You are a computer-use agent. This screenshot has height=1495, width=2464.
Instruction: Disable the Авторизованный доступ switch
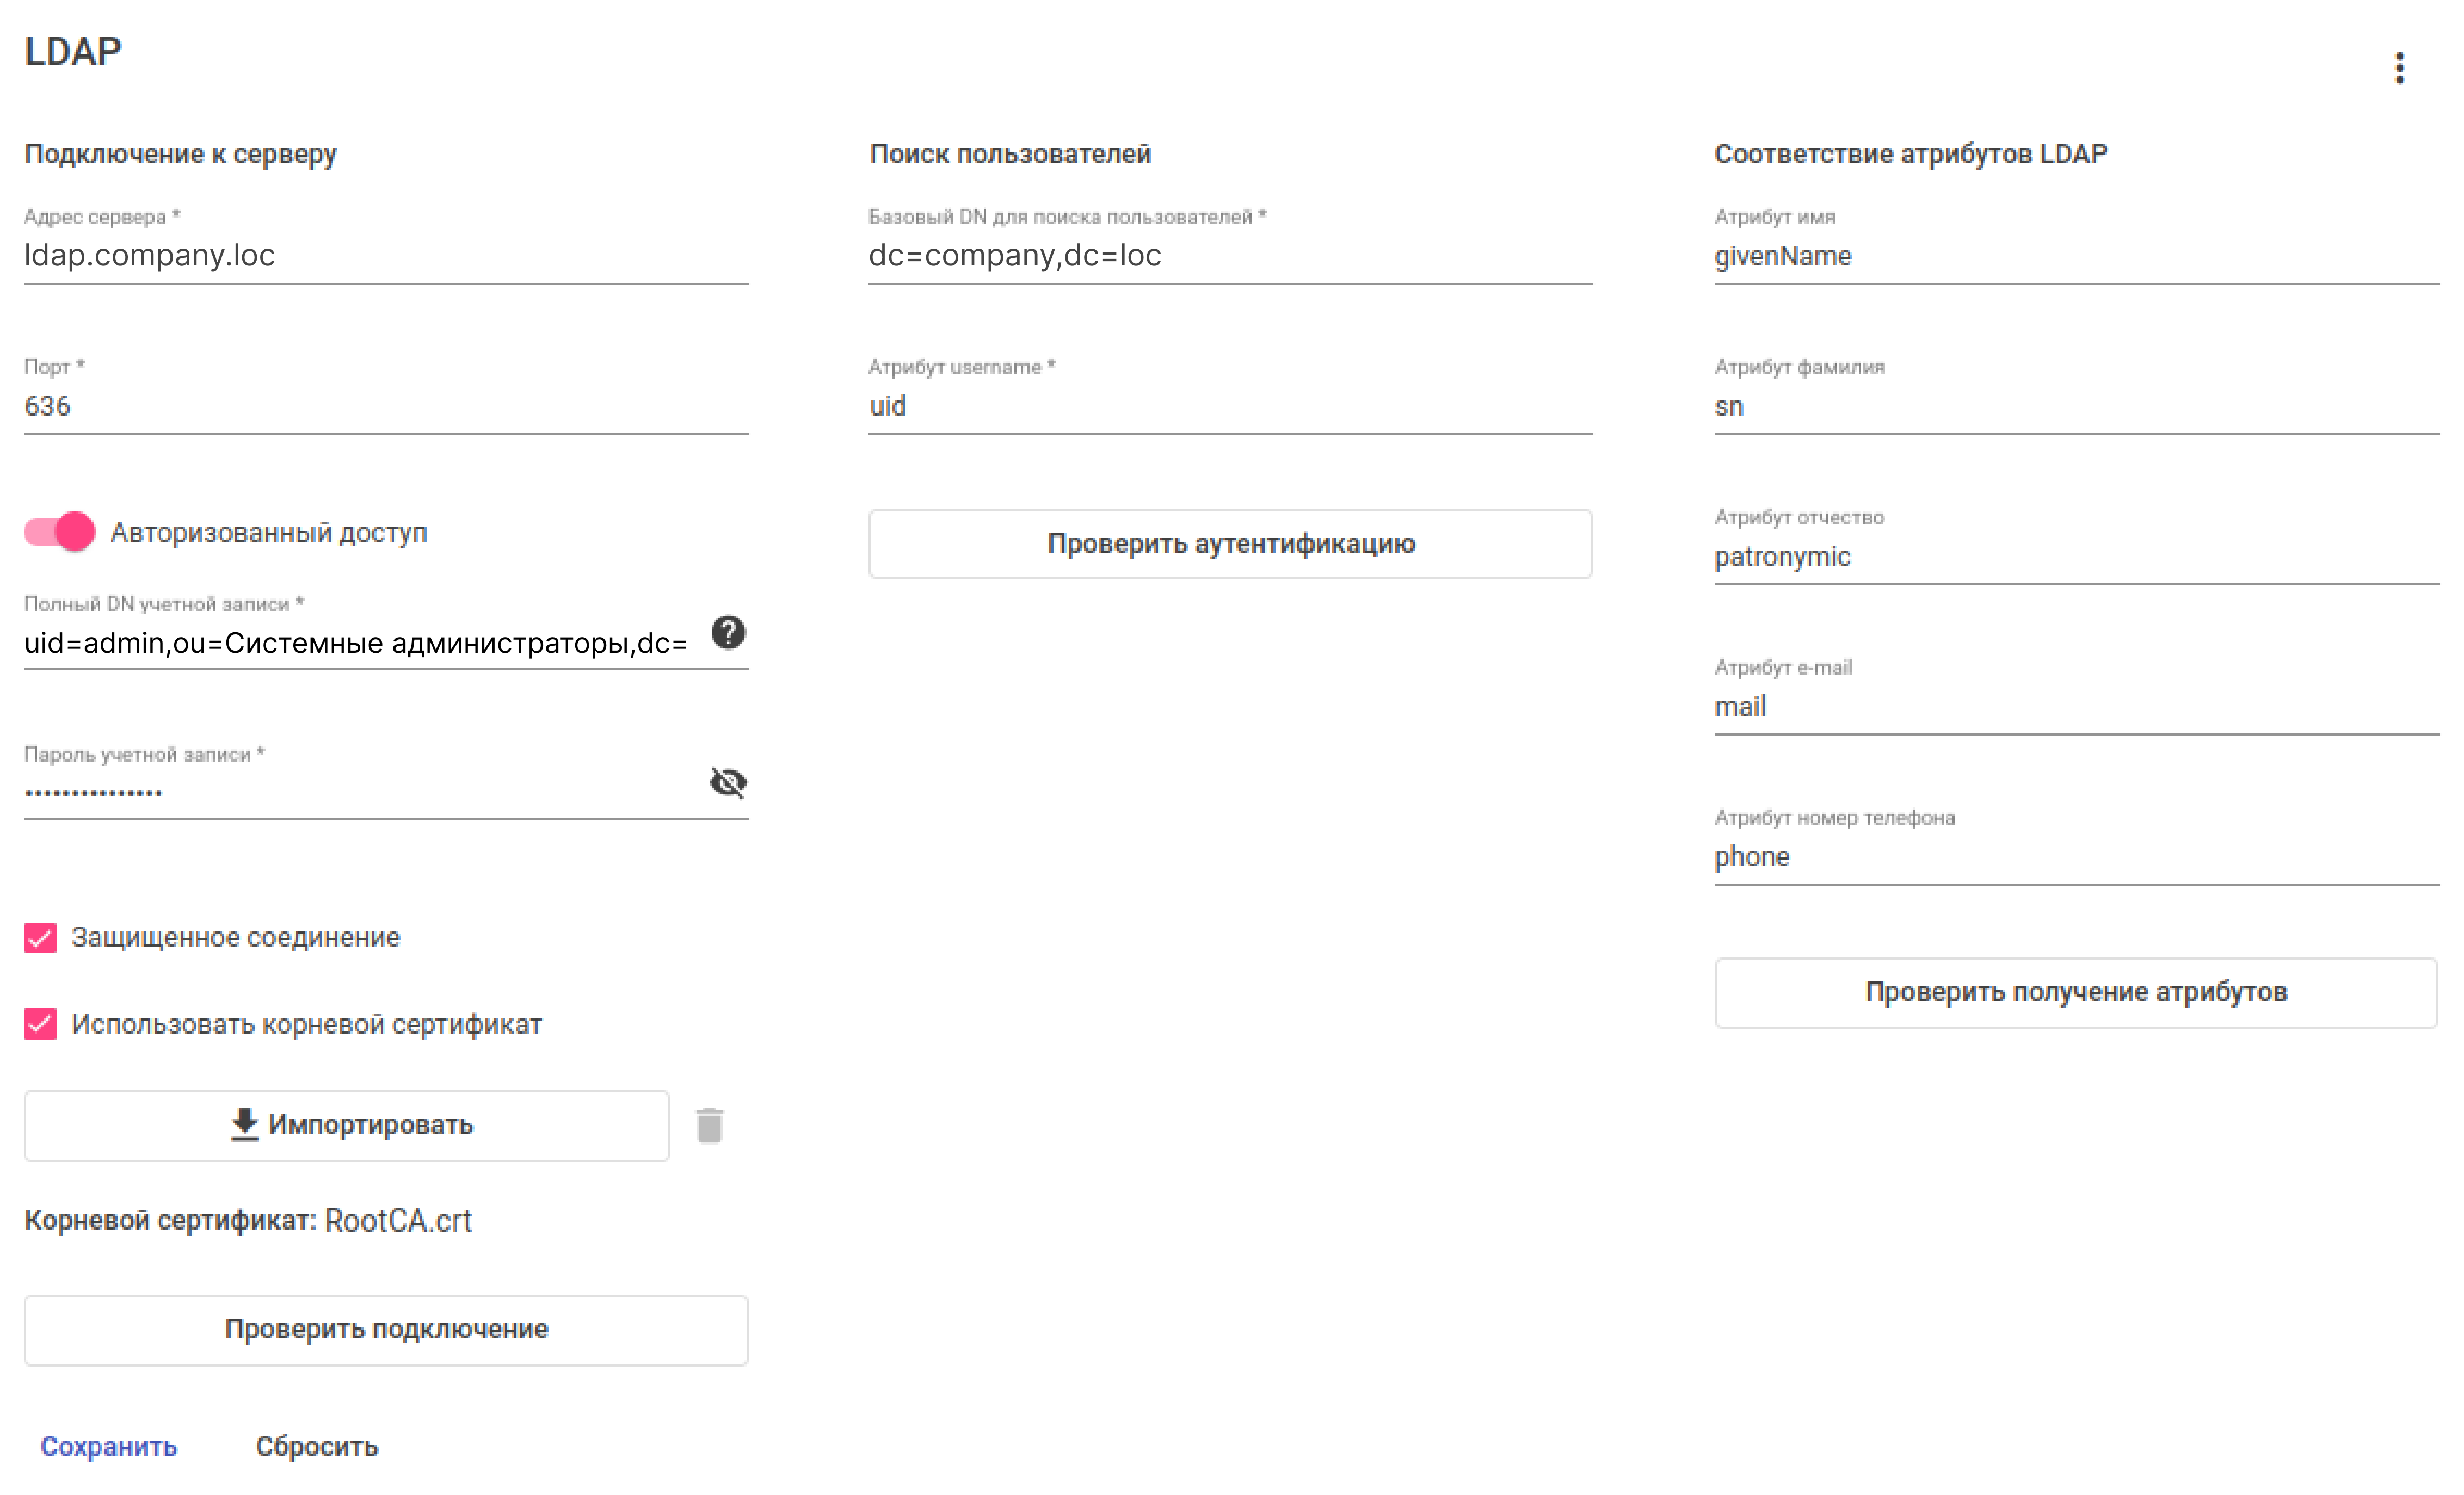[60, 532]
